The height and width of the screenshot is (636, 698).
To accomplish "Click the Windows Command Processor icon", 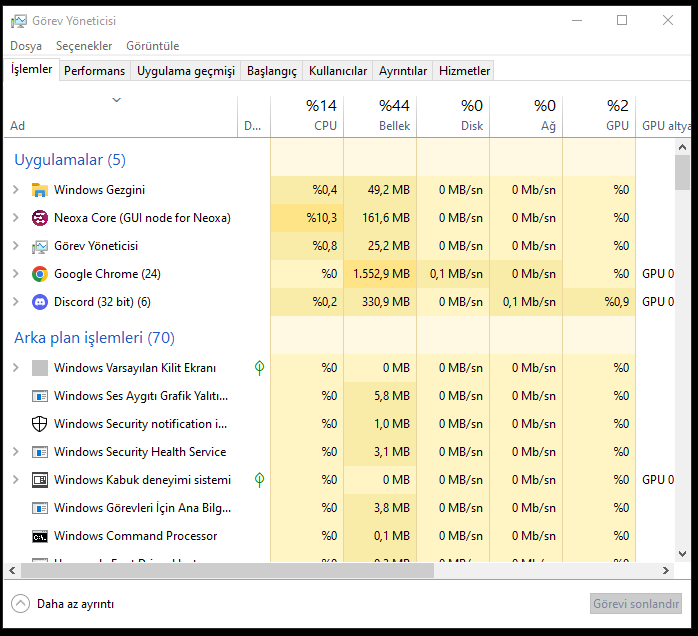I will [40, 536].
